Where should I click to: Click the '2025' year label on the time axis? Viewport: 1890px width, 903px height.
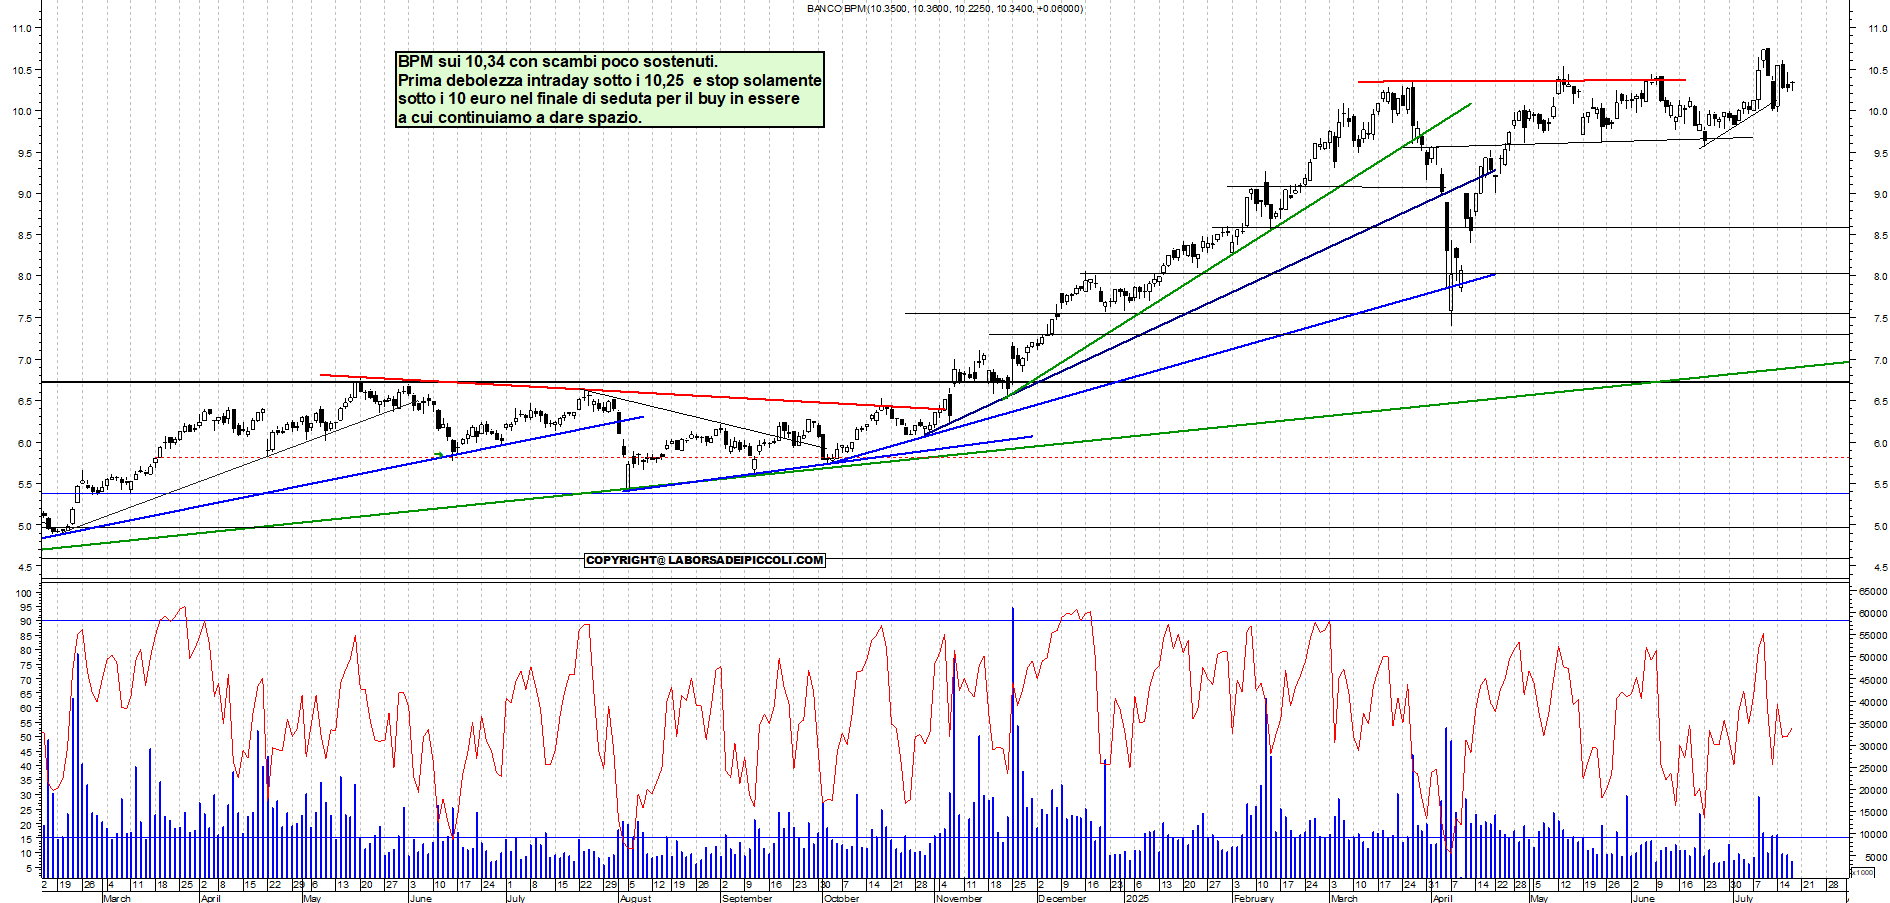tap(1138, 898)
